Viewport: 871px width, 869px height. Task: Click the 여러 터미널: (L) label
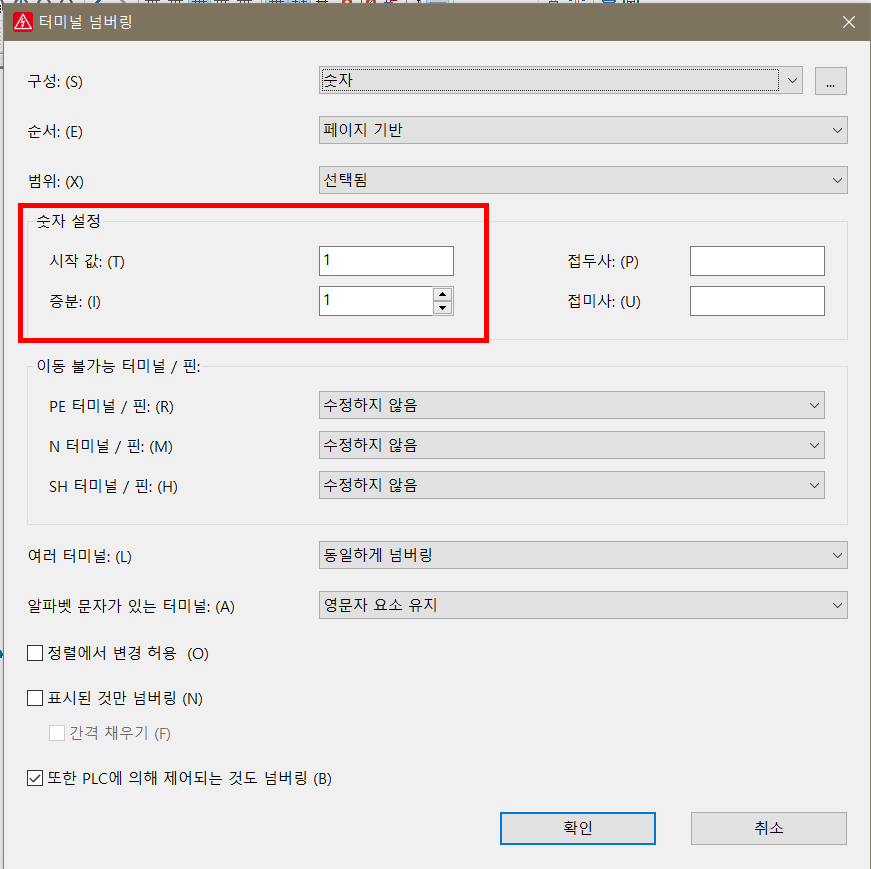coord(79,556)
